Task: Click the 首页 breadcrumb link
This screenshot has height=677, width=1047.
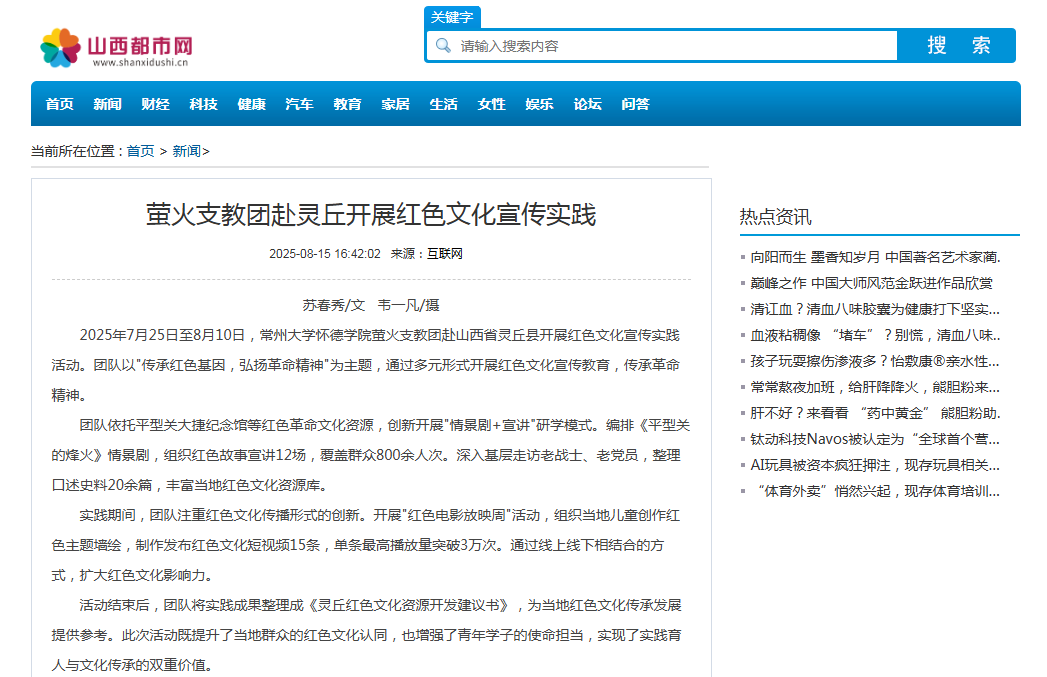Action: click(x=140, y=151)
